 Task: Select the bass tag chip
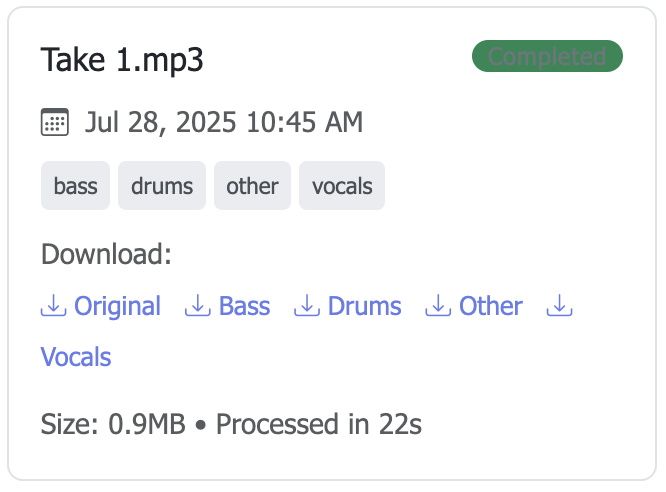pyautogui.click(x=76, y=186)
